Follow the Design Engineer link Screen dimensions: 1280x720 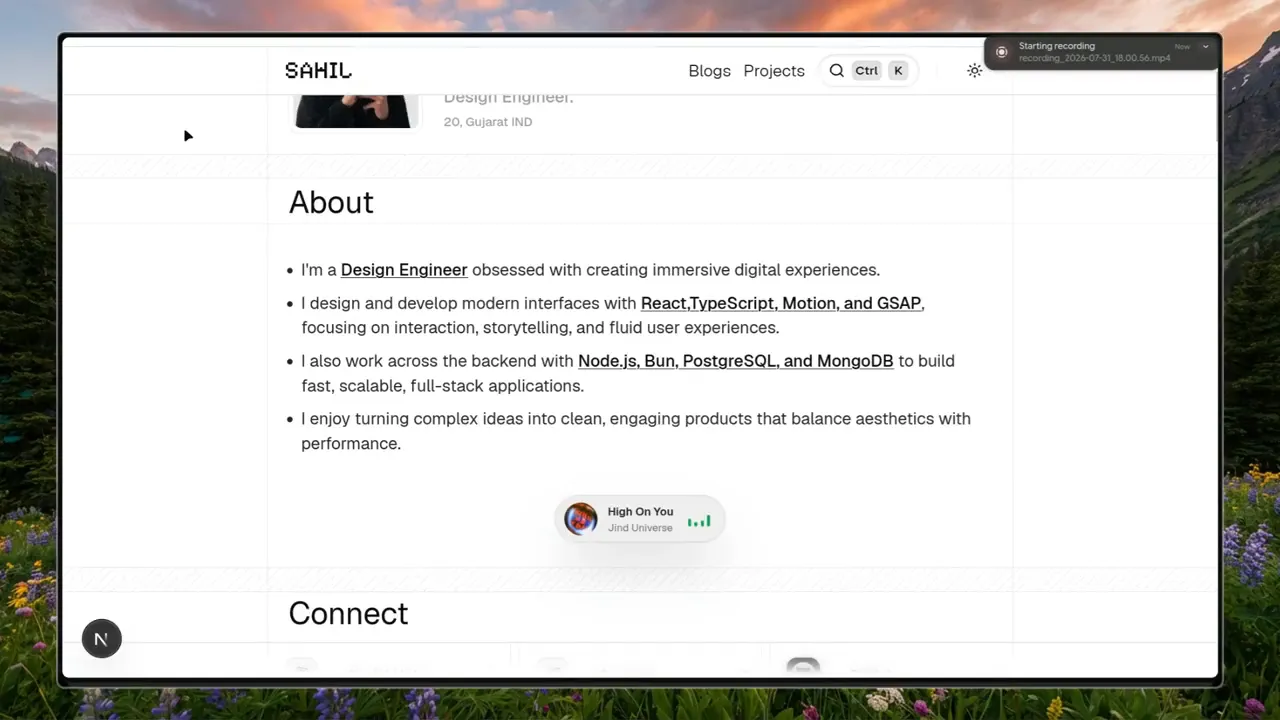tap(404, 270)
